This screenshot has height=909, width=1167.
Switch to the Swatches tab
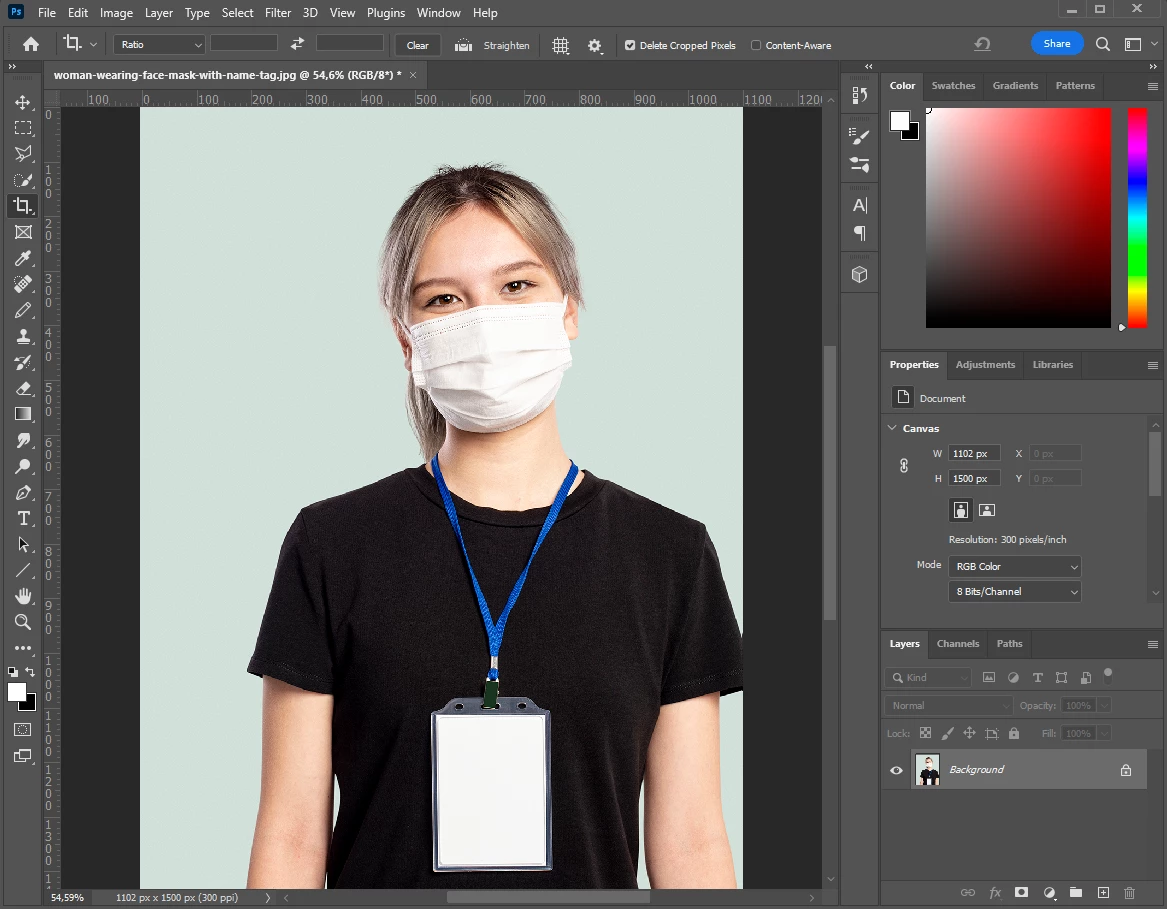953,86
